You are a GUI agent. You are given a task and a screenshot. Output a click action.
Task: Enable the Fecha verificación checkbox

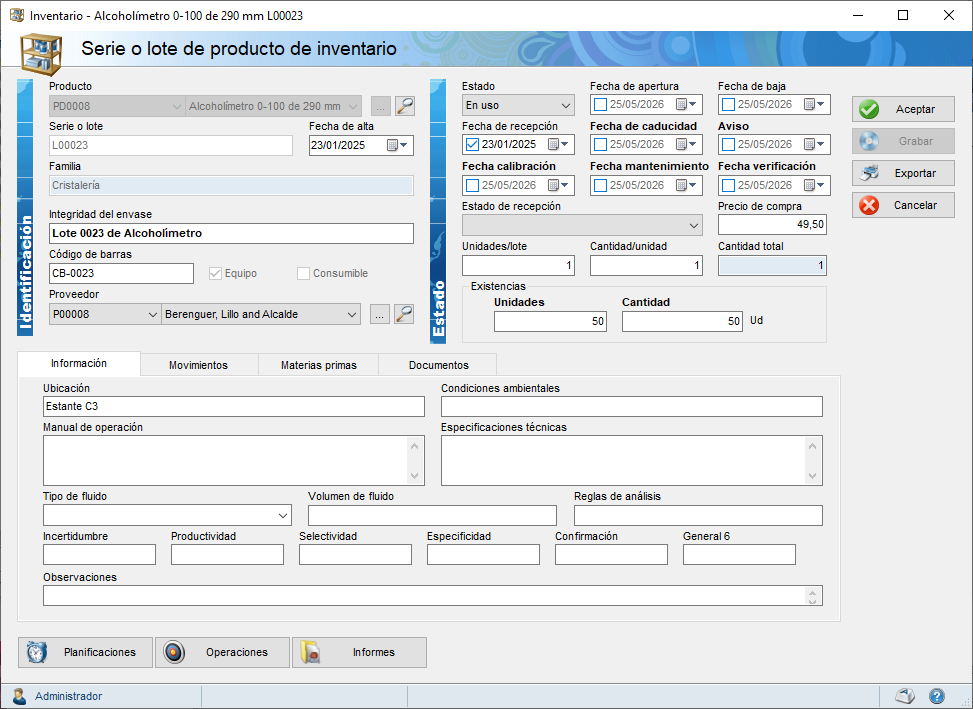pyautogui.click(x=729, y=185)
